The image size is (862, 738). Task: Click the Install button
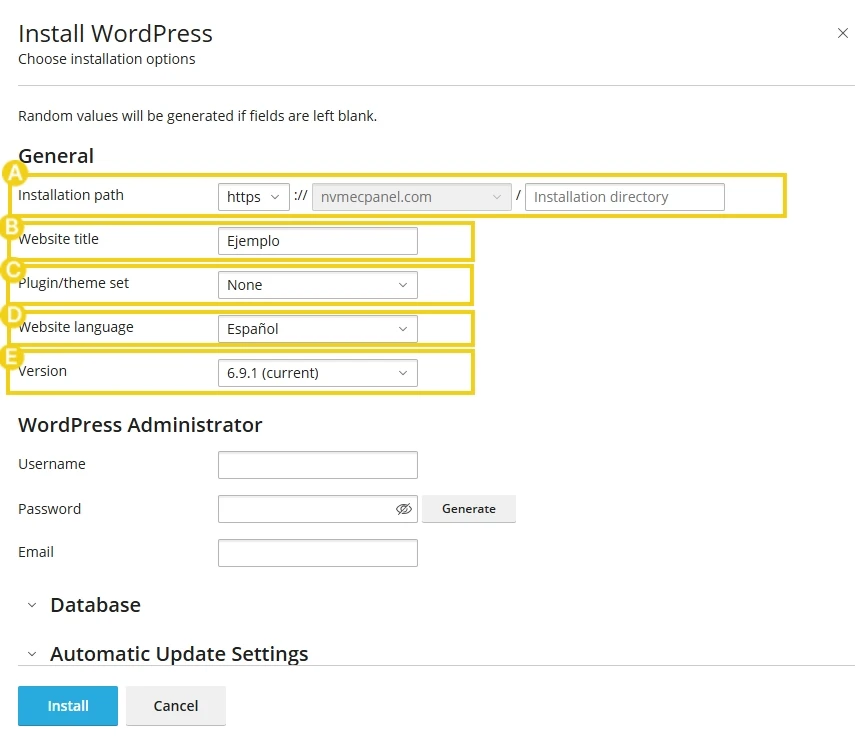[x=67, y=705]
